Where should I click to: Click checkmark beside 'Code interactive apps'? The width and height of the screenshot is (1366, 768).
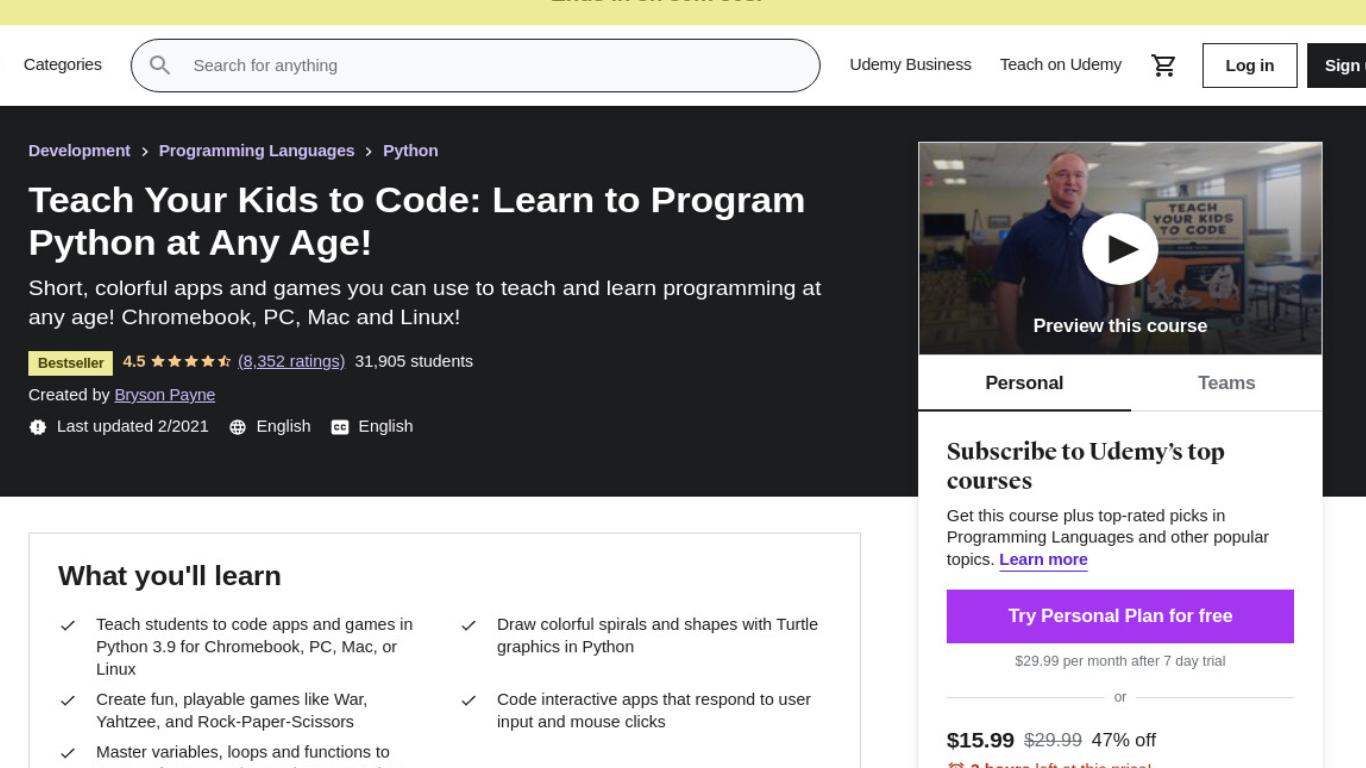point(468,701)
